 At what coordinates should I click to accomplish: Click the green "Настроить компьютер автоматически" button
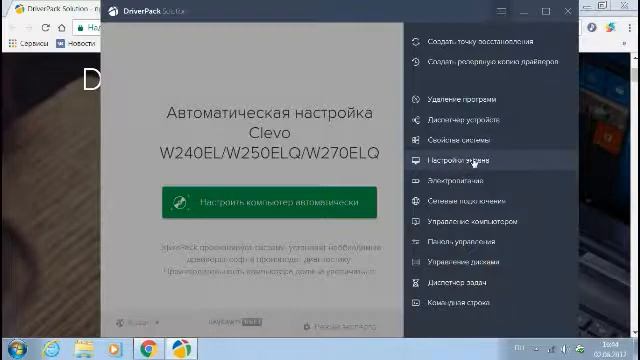pos(269,202)
